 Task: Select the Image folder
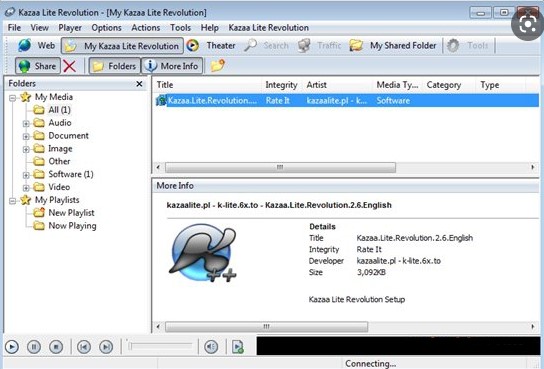[x=53, y=148]
